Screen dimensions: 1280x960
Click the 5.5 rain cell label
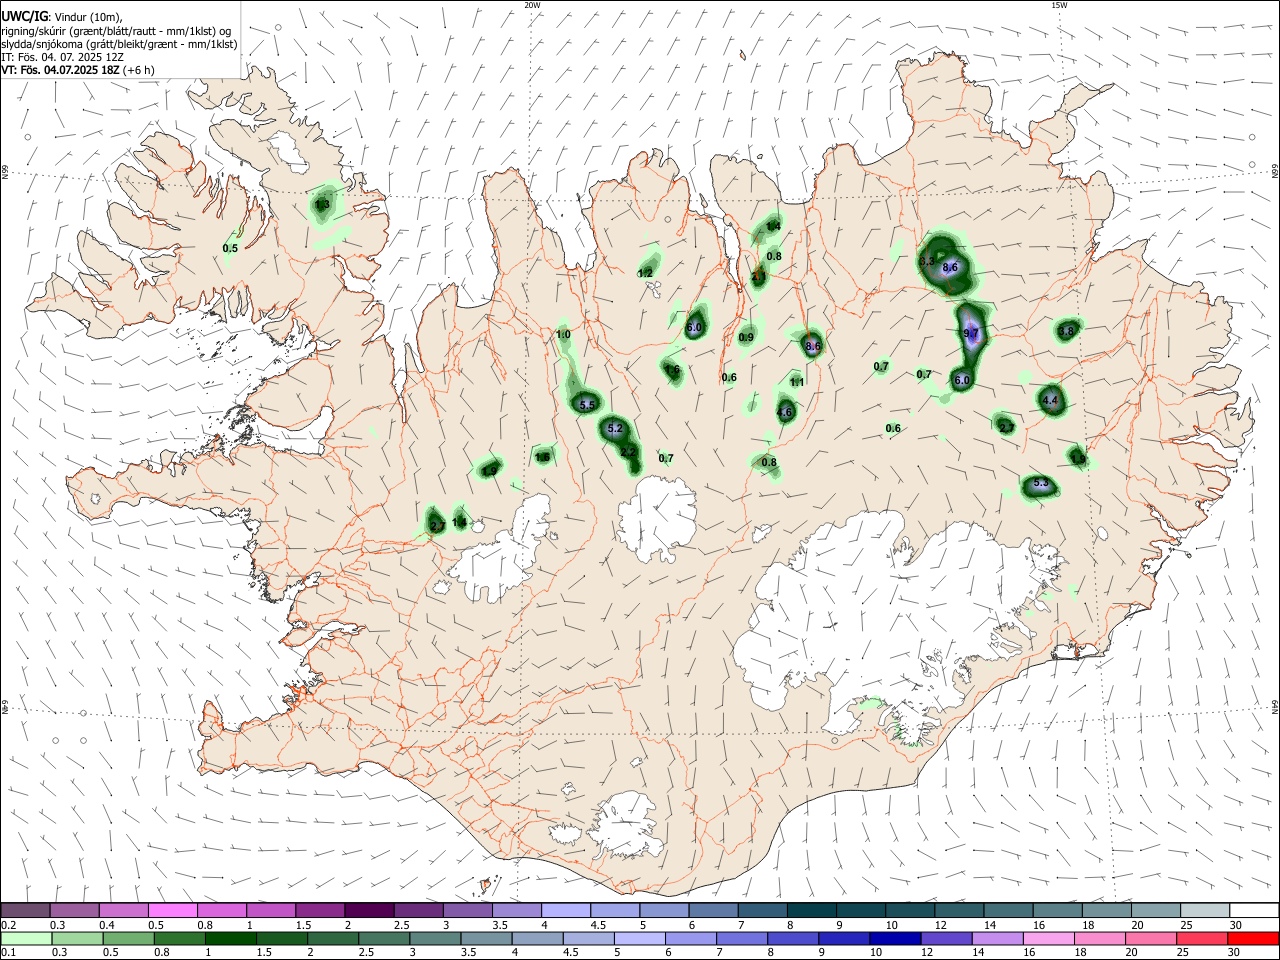click(588, 405)
